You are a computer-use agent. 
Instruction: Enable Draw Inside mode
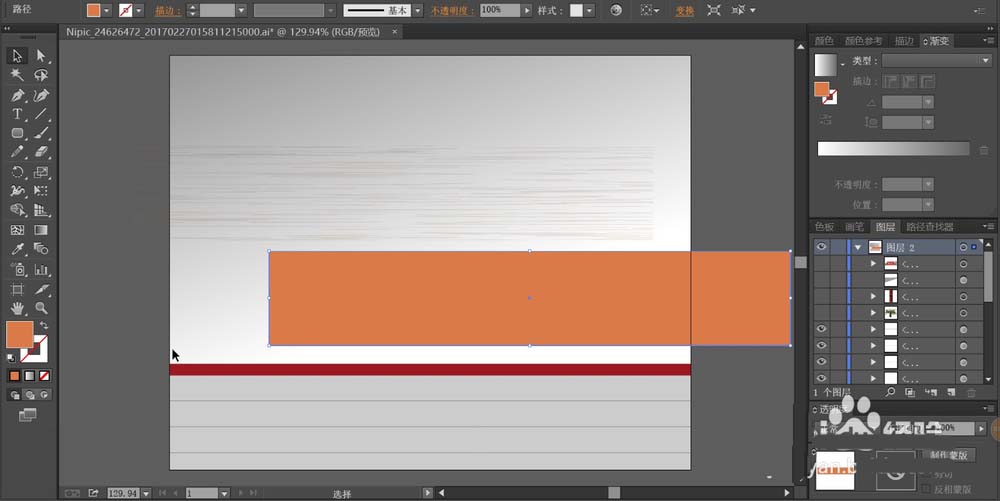[x=44, y=395]
